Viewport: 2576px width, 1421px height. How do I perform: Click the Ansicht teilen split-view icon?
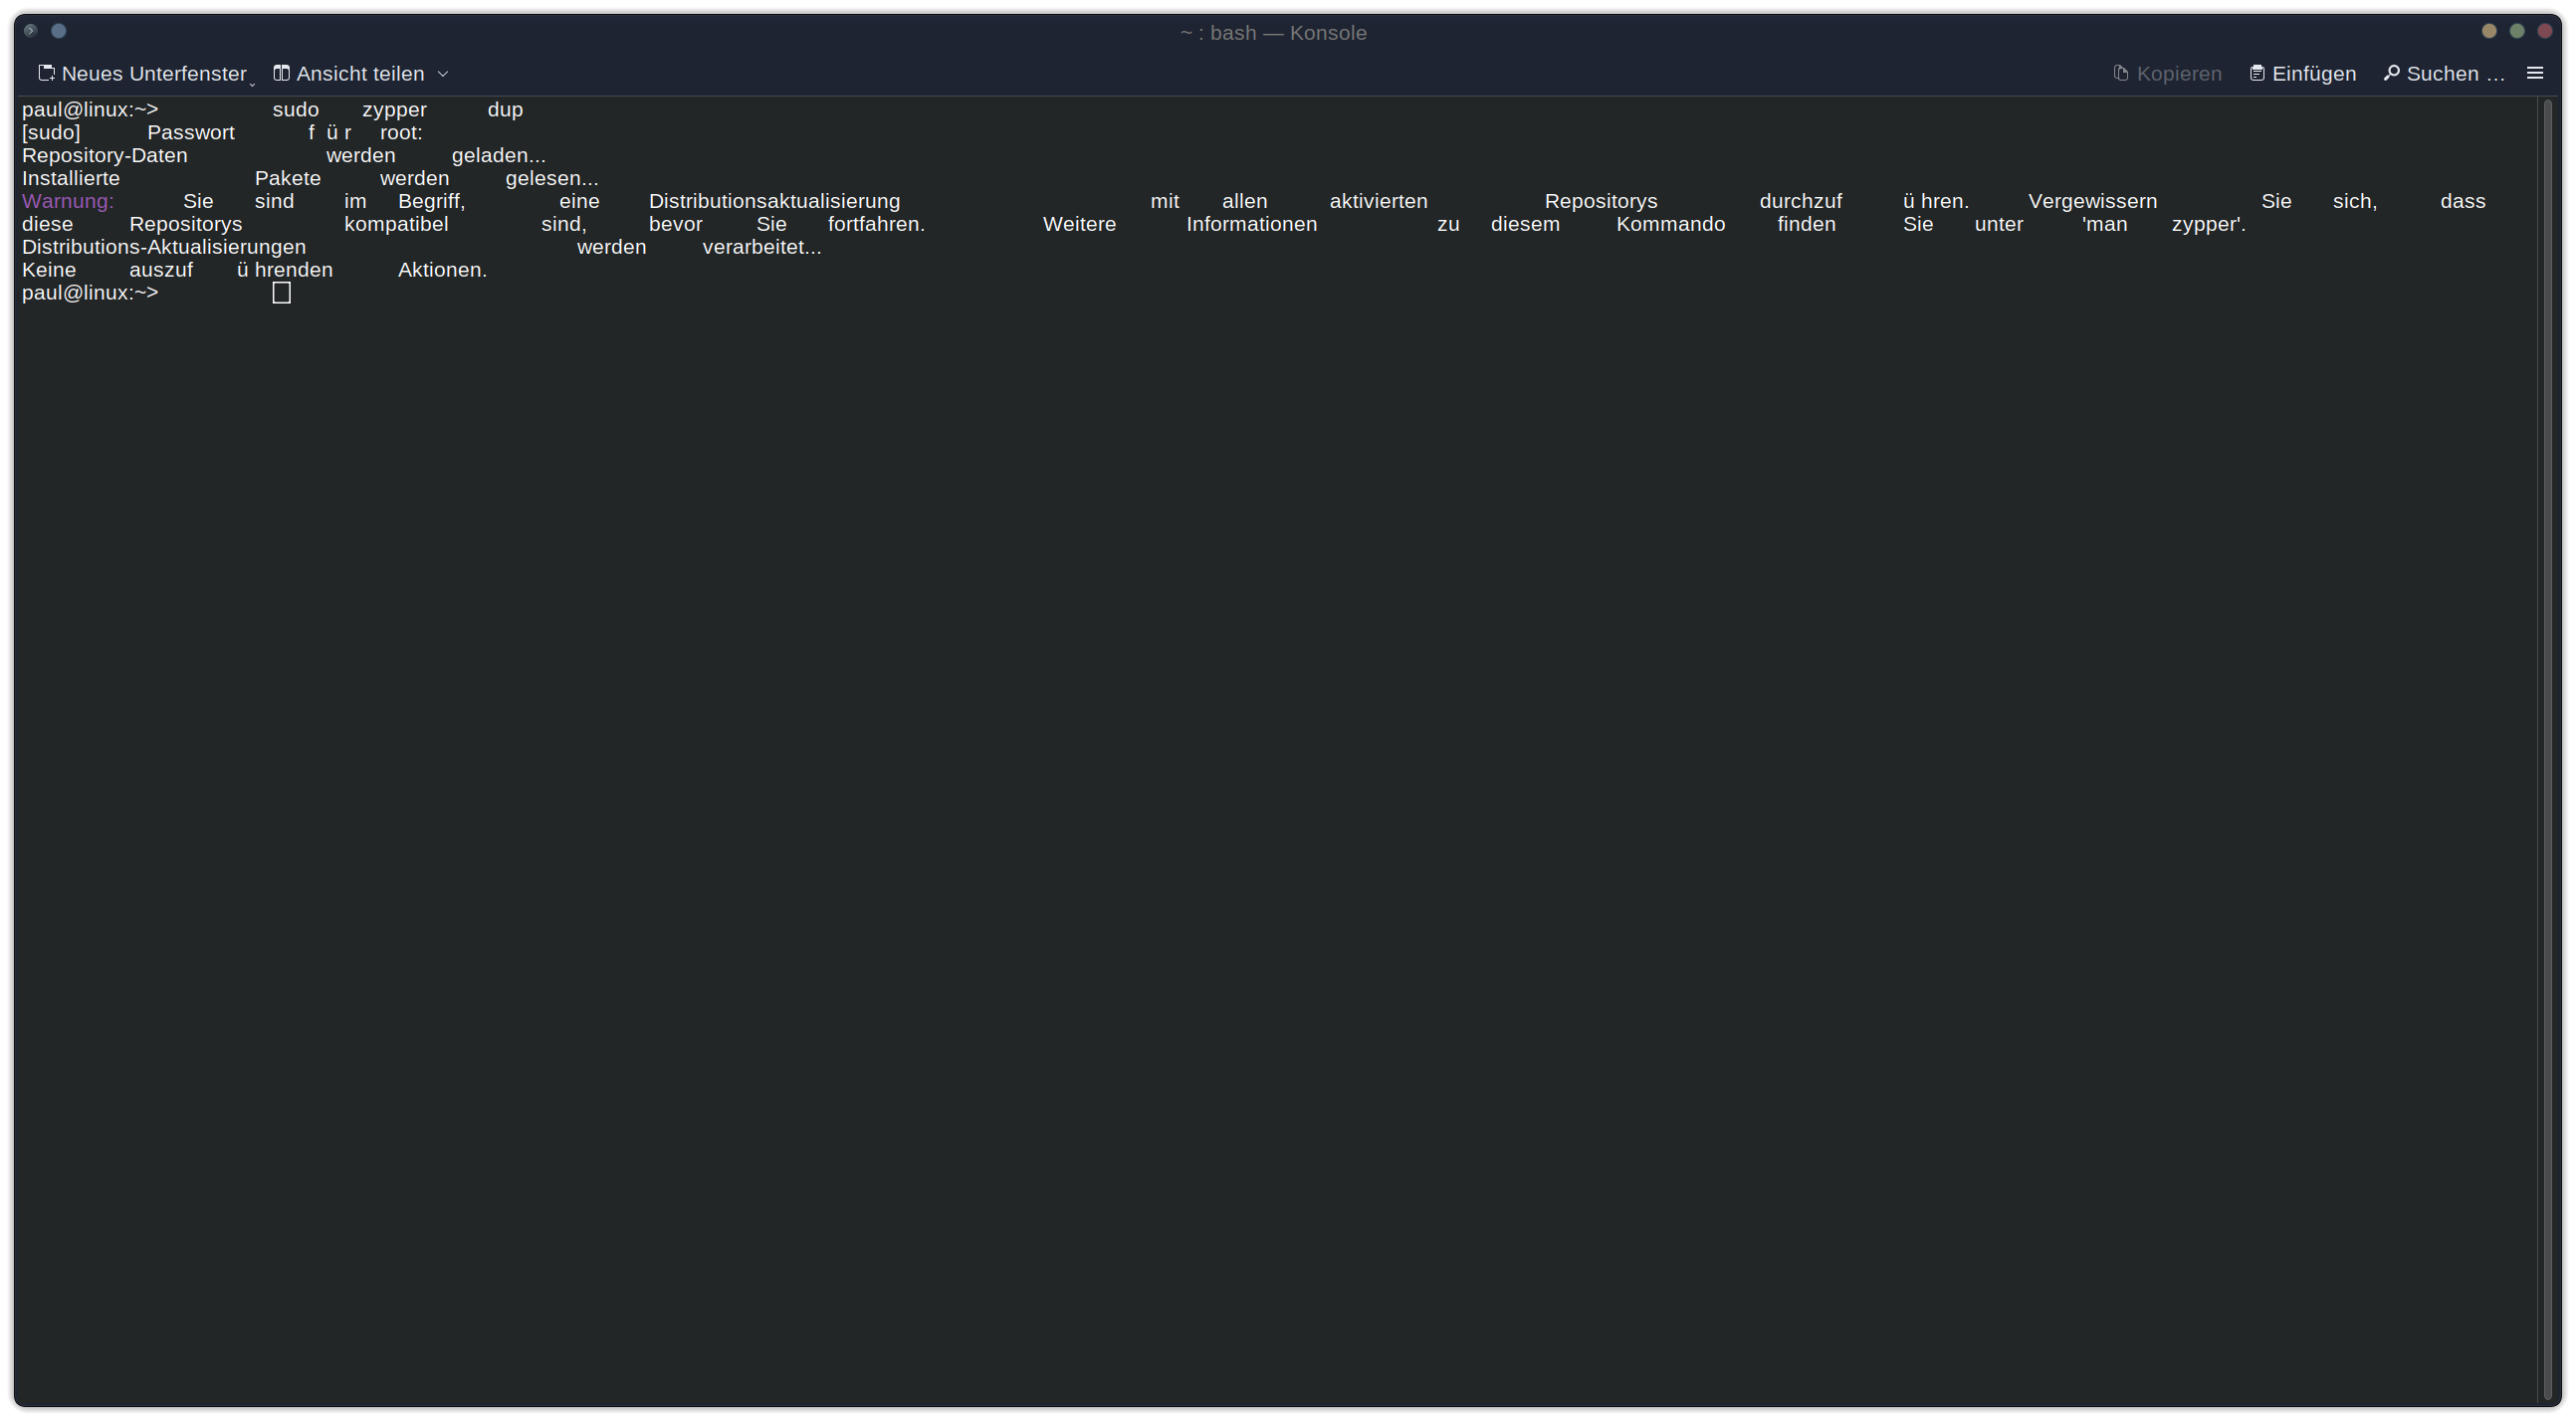point(282,73)
